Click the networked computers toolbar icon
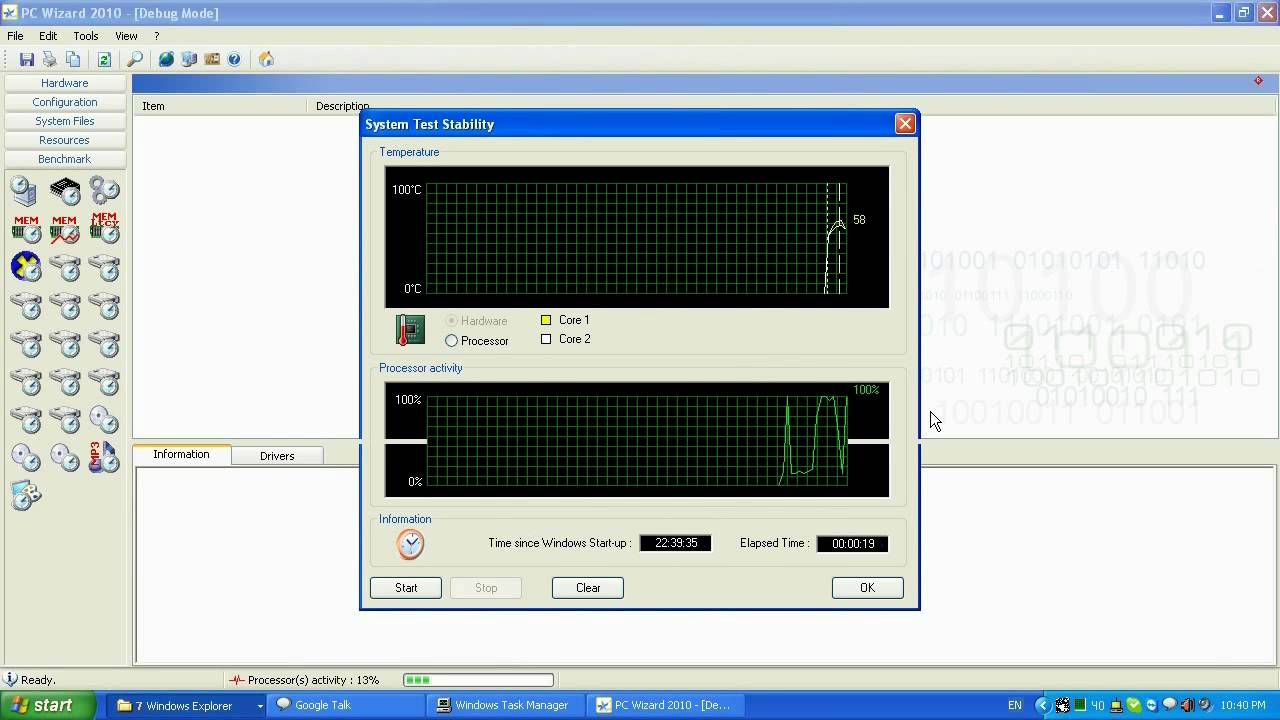This screenshot has height=720, width=1280. tap(189, 59)
